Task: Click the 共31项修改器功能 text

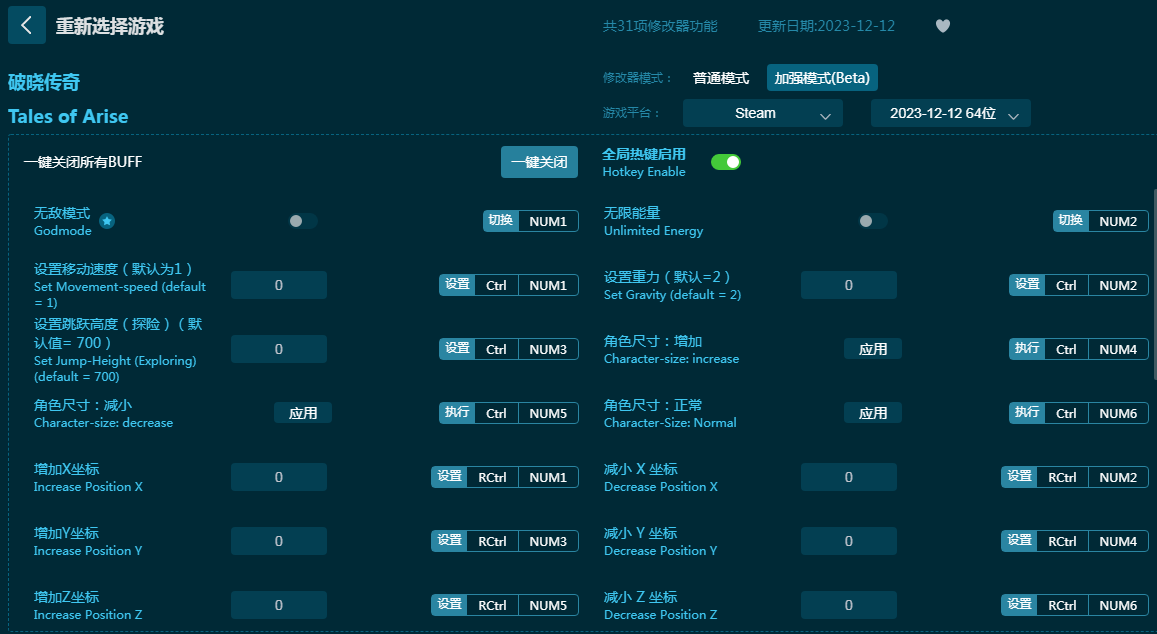Action: pos(660,26)
